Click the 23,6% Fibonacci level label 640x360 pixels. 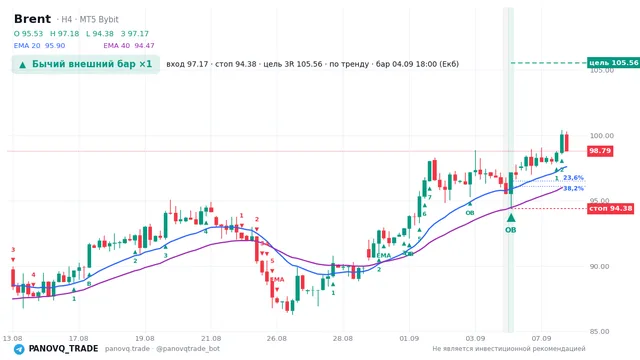click(573, 178)
